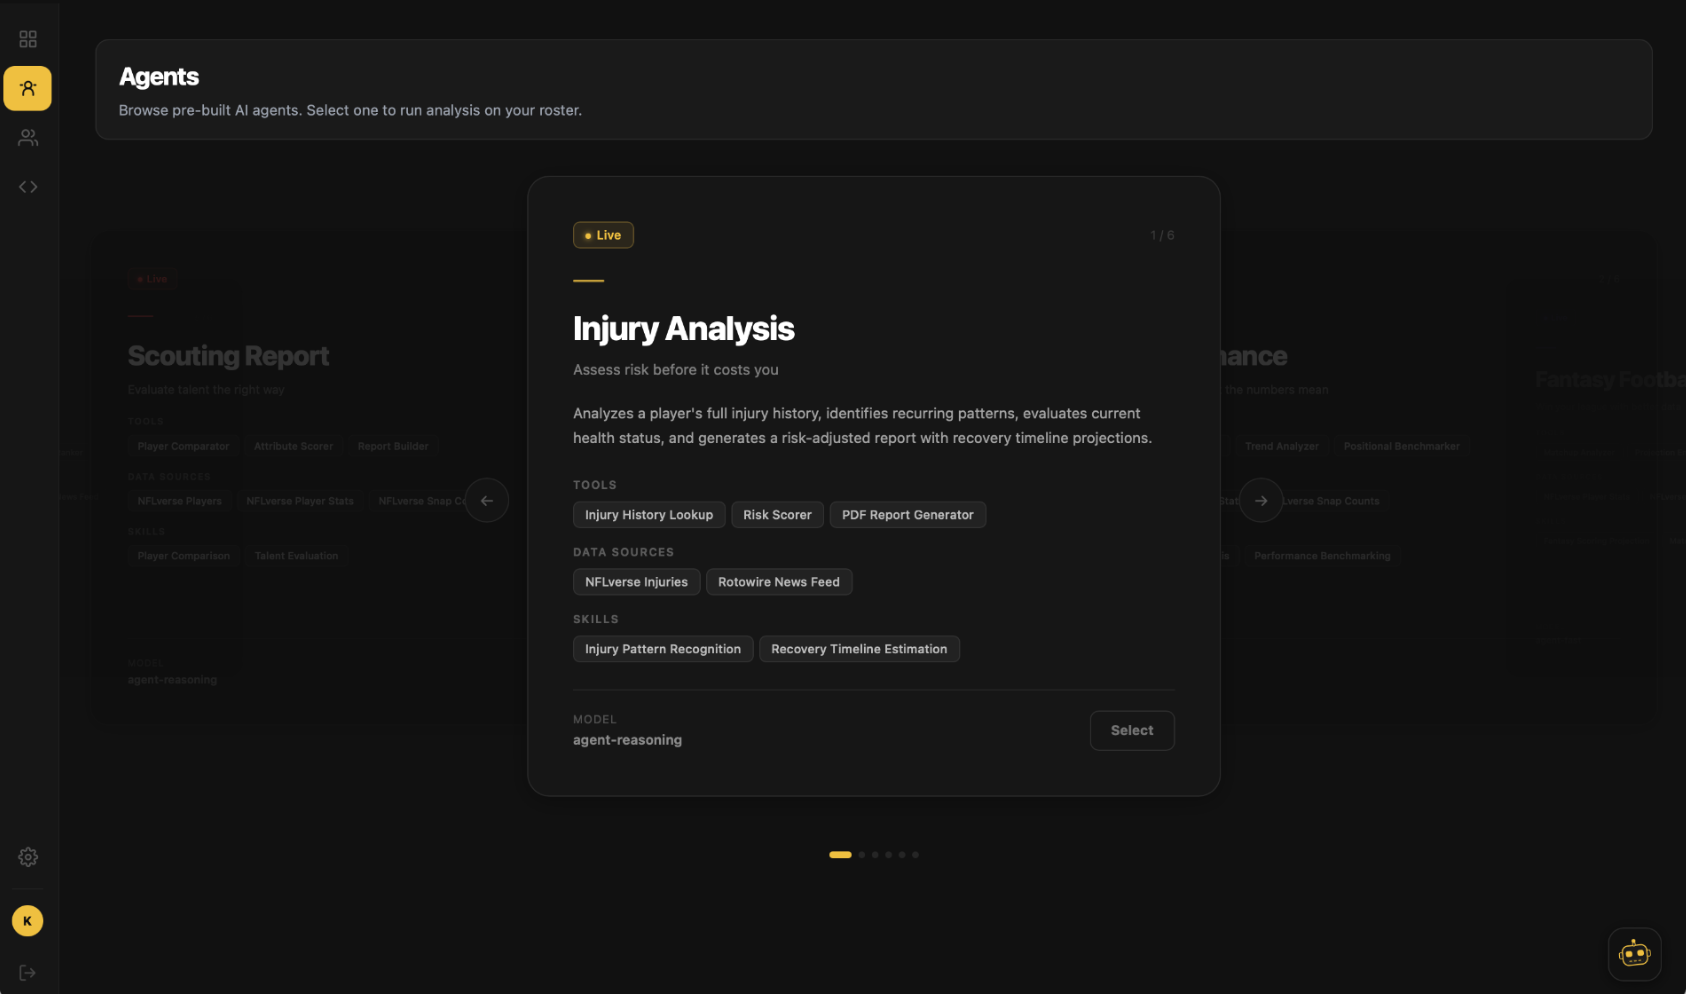
Task: Click the Attribute Scorer chip on Scouting Report
Action: (294, 446)
